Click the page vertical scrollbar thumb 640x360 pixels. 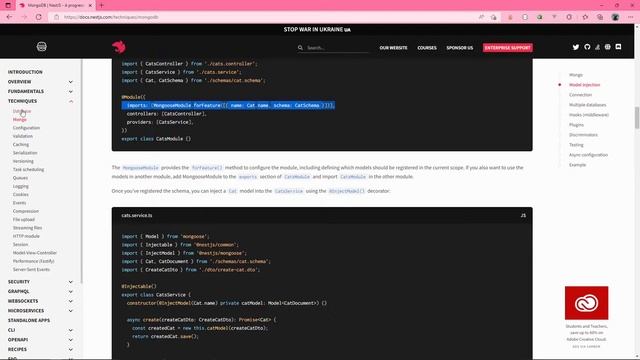(x=636, y=118)
